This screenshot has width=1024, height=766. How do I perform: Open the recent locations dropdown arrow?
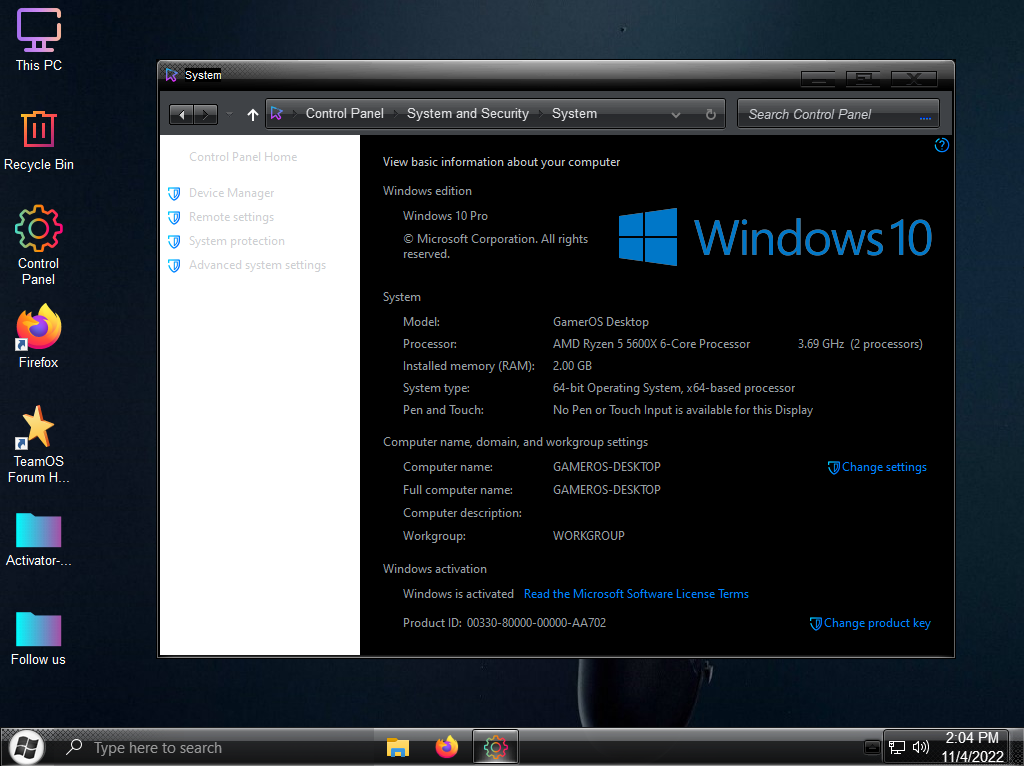229,114
